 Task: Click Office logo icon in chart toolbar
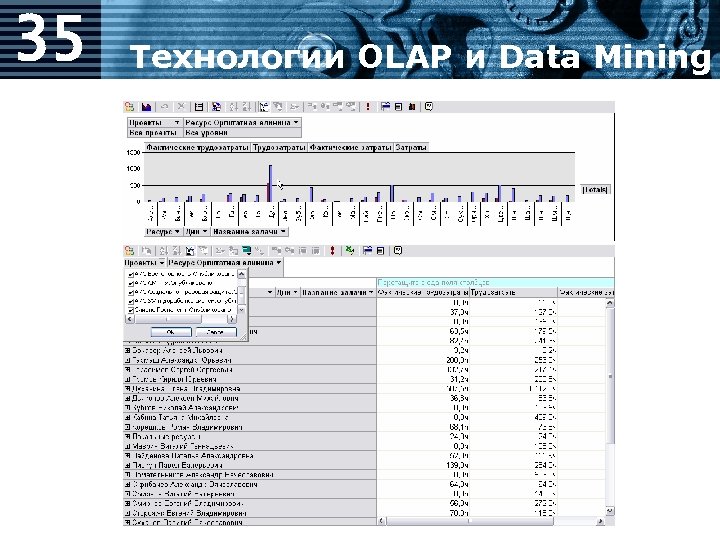pyautogui.click(x=129, y=107)
